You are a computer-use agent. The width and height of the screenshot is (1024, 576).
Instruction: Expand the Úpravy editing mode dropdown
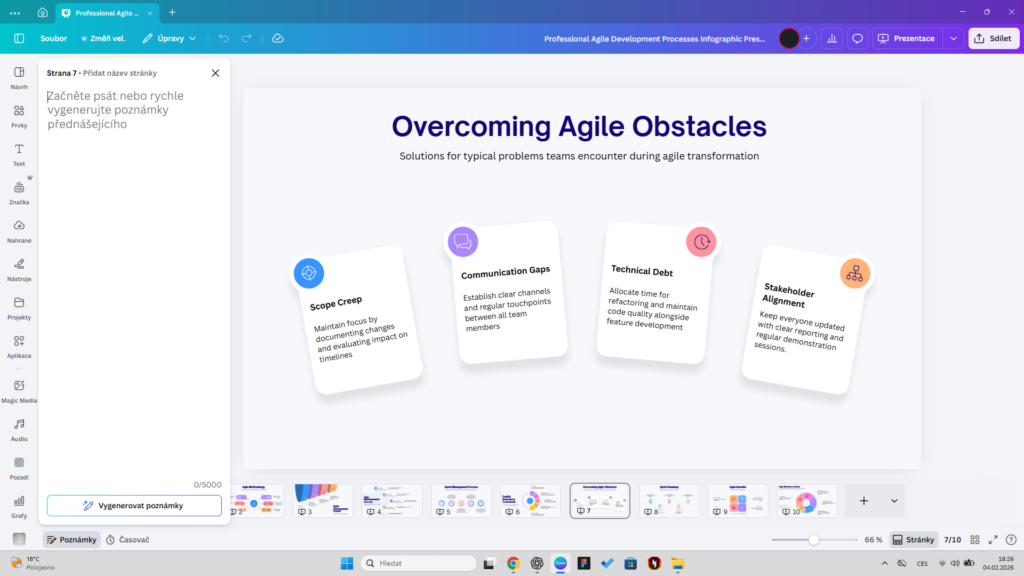pos(169,38)
